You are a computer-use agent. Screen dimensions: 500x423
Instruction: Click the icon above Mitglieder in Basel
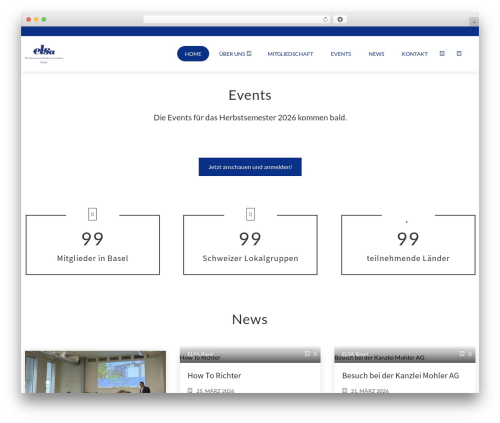[92, 214]
